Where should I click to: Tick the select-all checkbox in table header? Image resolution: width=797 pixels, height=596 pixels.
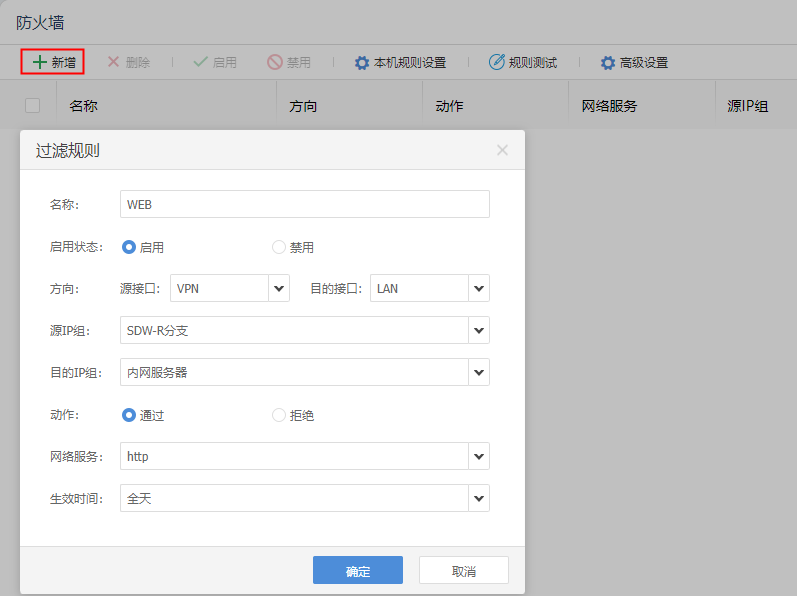pyautogui.click(x=33, y=105)
